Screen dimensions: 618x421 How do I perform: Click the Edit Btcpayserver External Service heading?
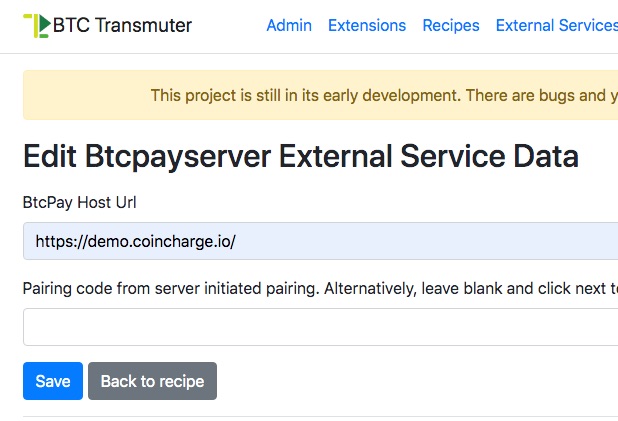click(x=300, y=156)
